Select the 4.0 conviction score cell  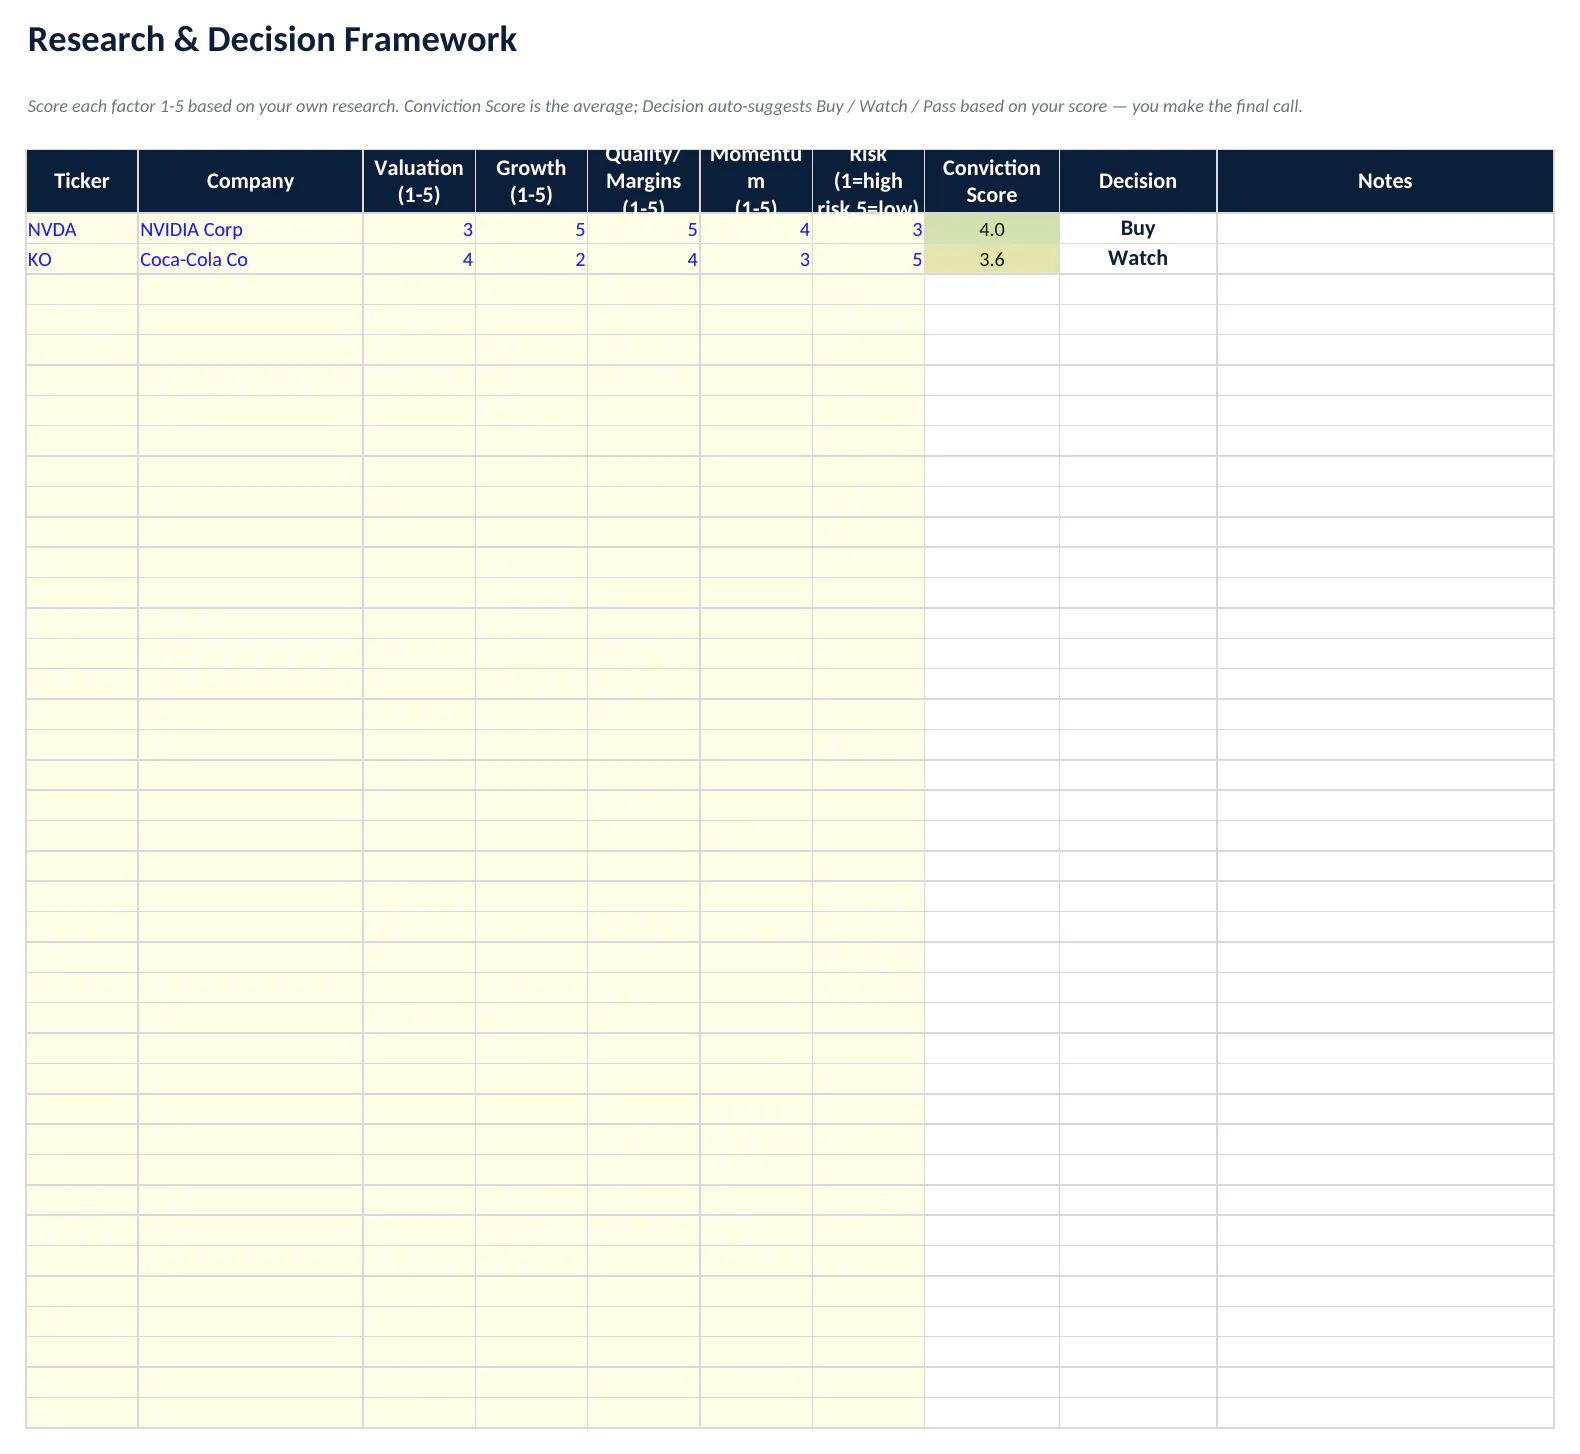pos(992,229)
